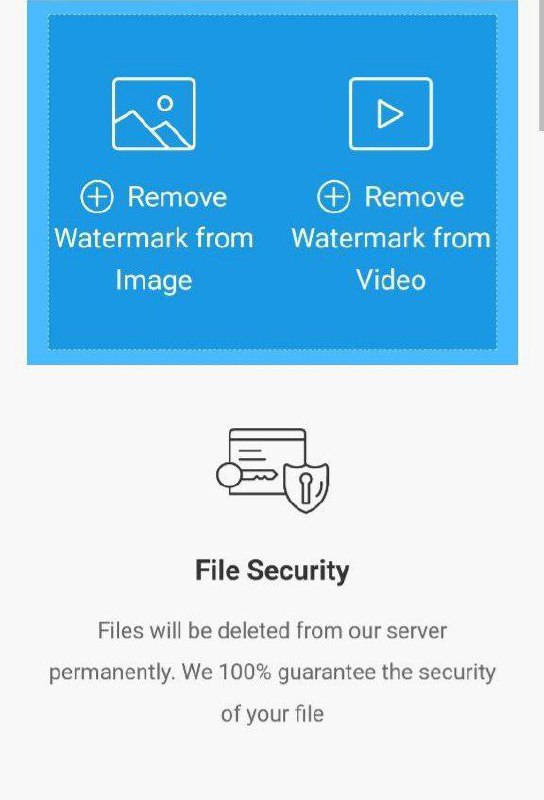Click the word Video under the player icon
This screenshot has height=800, width=544.
[x=391, y=280]
